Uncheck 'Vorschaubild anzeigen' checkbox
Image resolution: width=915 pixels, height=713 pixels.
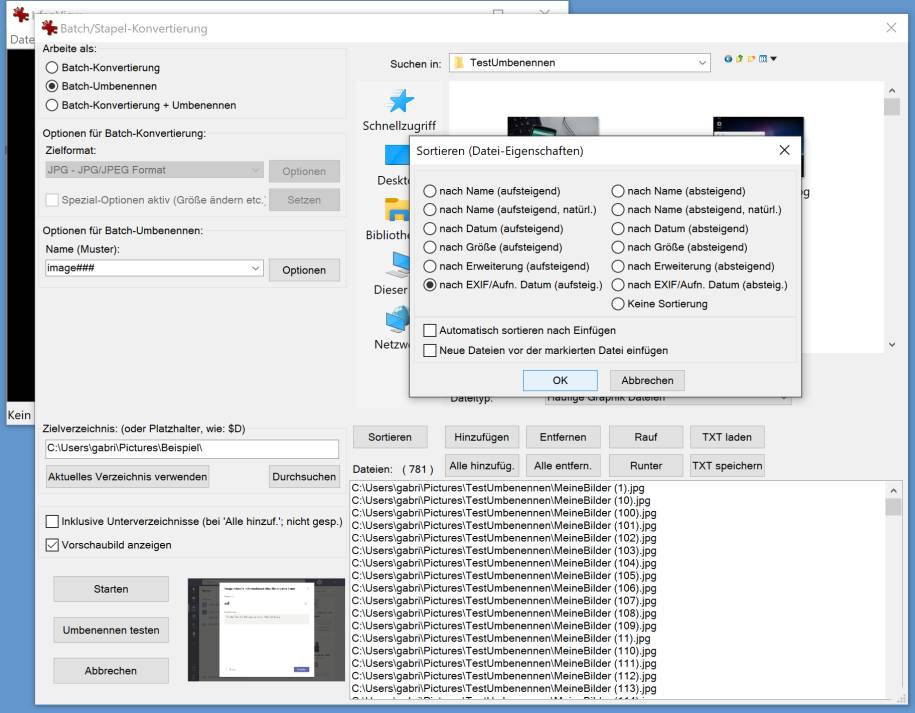53,545
